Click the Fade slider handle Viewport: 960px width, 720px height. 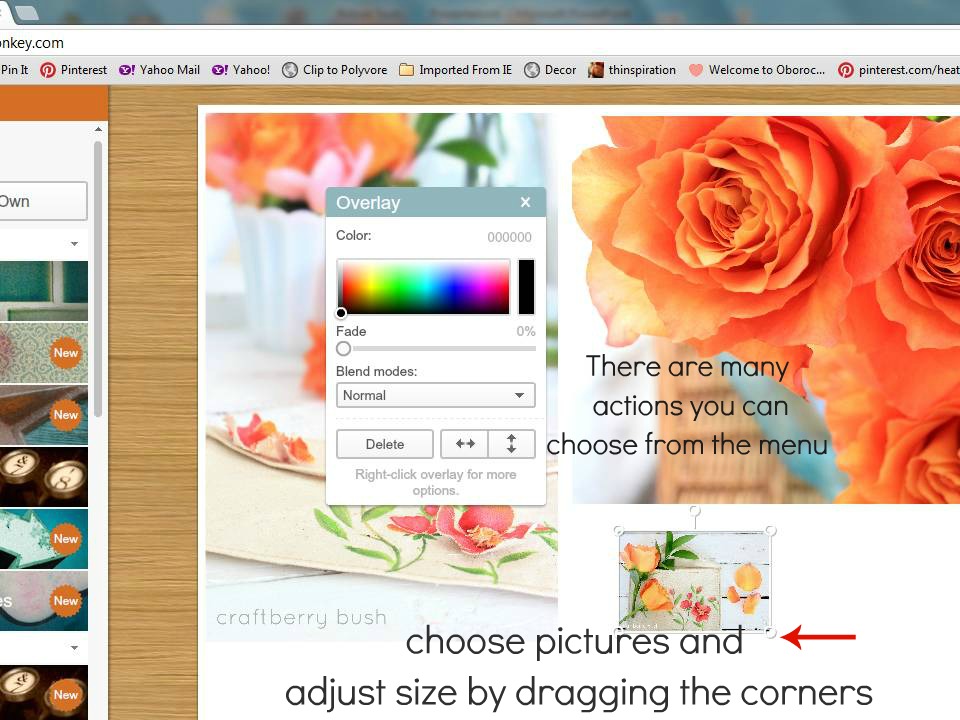[x=344, y=349]
